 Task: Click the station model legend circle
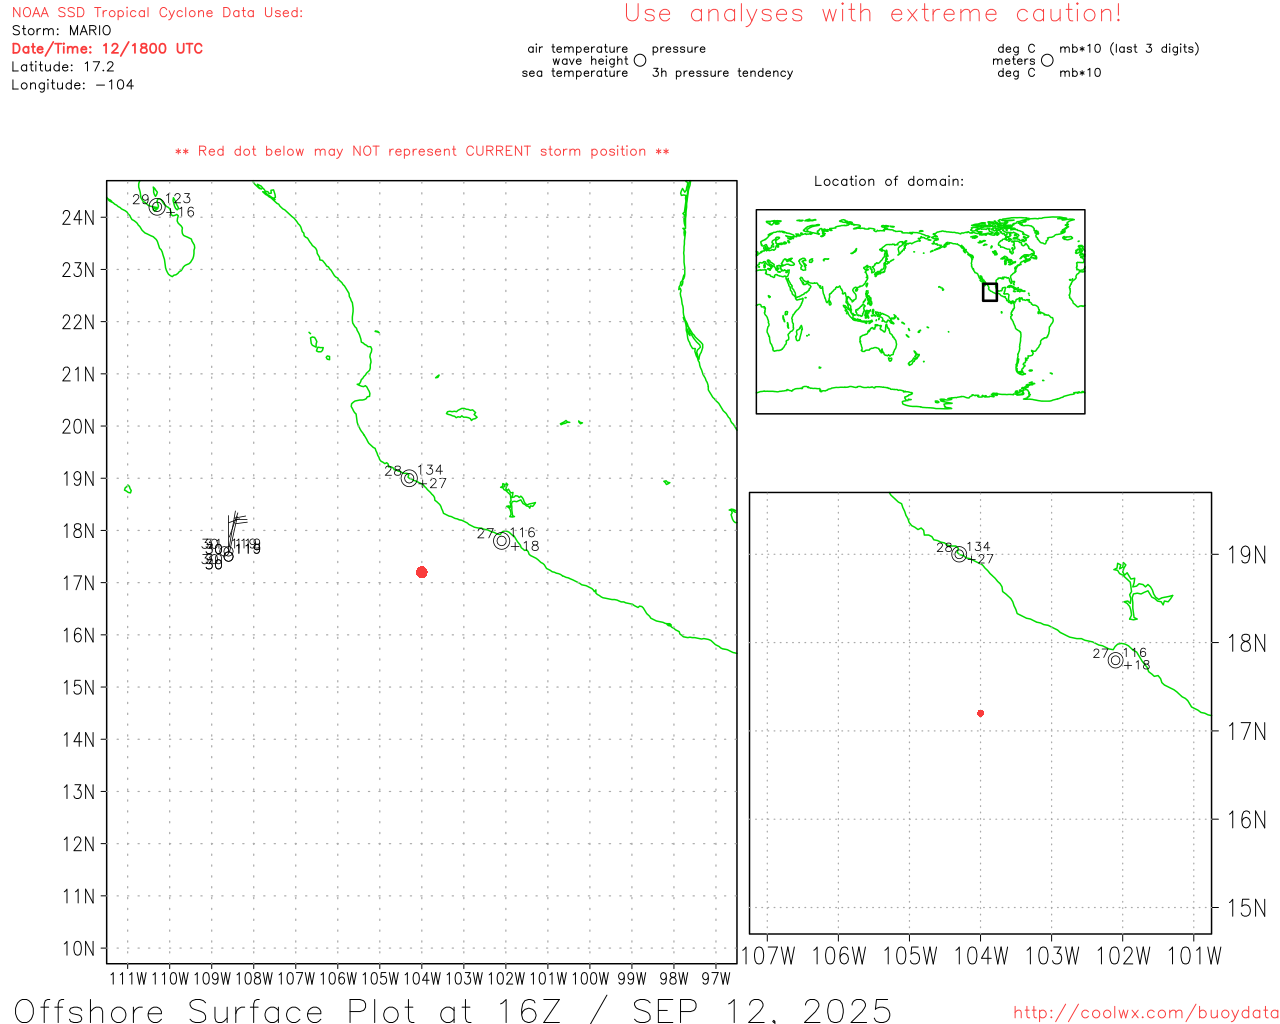point(640,60)
